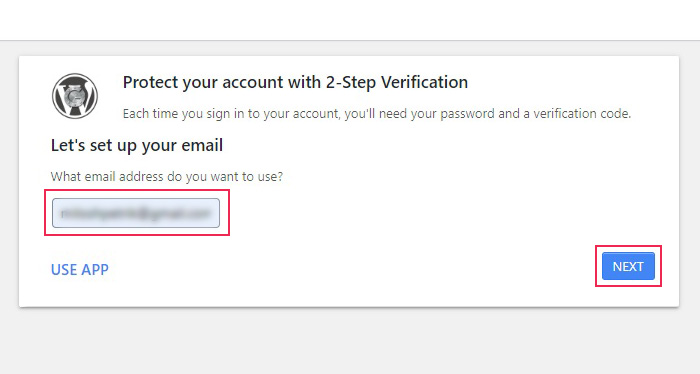Select the circular 2-Step Verification emblem
The height and width of the screenshot is (374, 700).
(x=75, y=96)
